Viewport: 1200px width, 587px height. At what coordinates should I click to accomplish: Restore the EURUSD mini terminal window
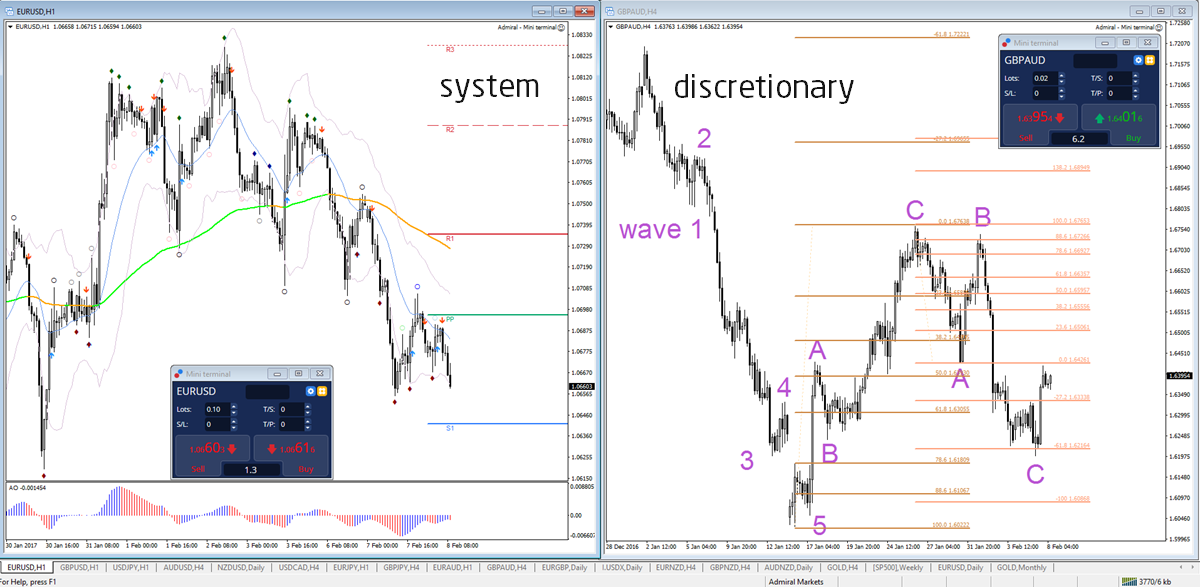(x=298, y=373)
